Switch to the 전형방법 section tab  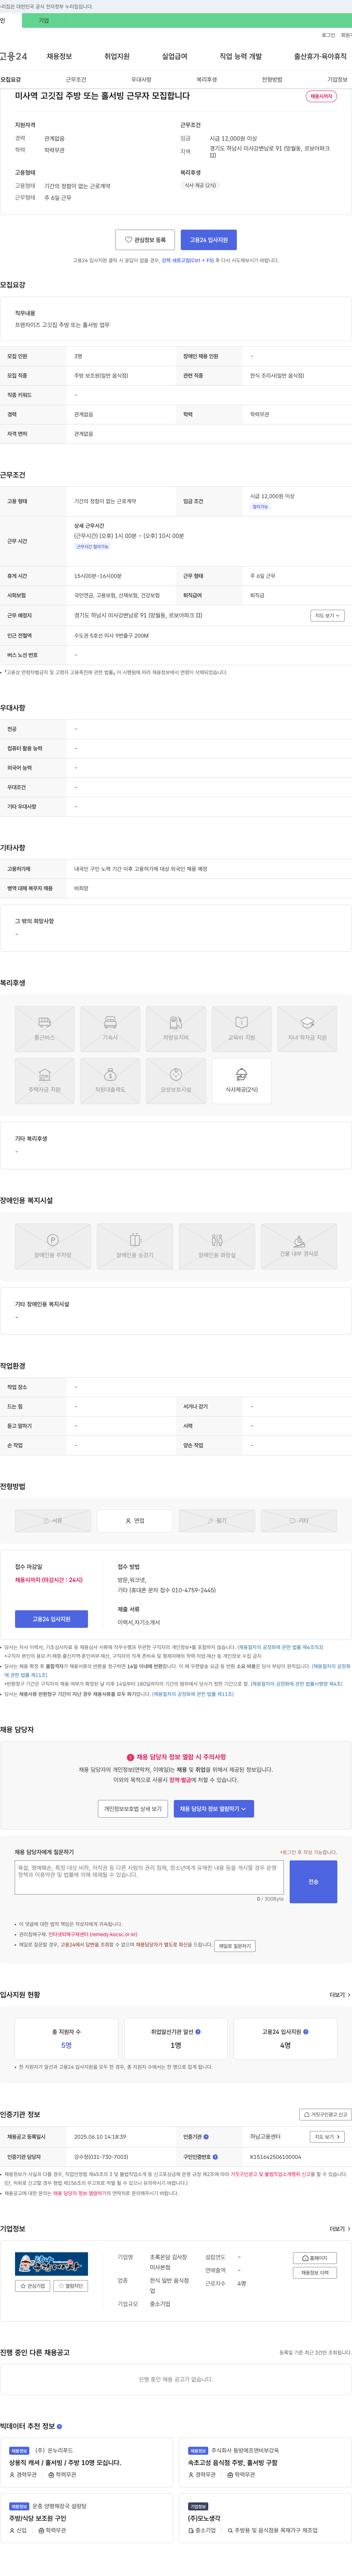click(272, 80)
